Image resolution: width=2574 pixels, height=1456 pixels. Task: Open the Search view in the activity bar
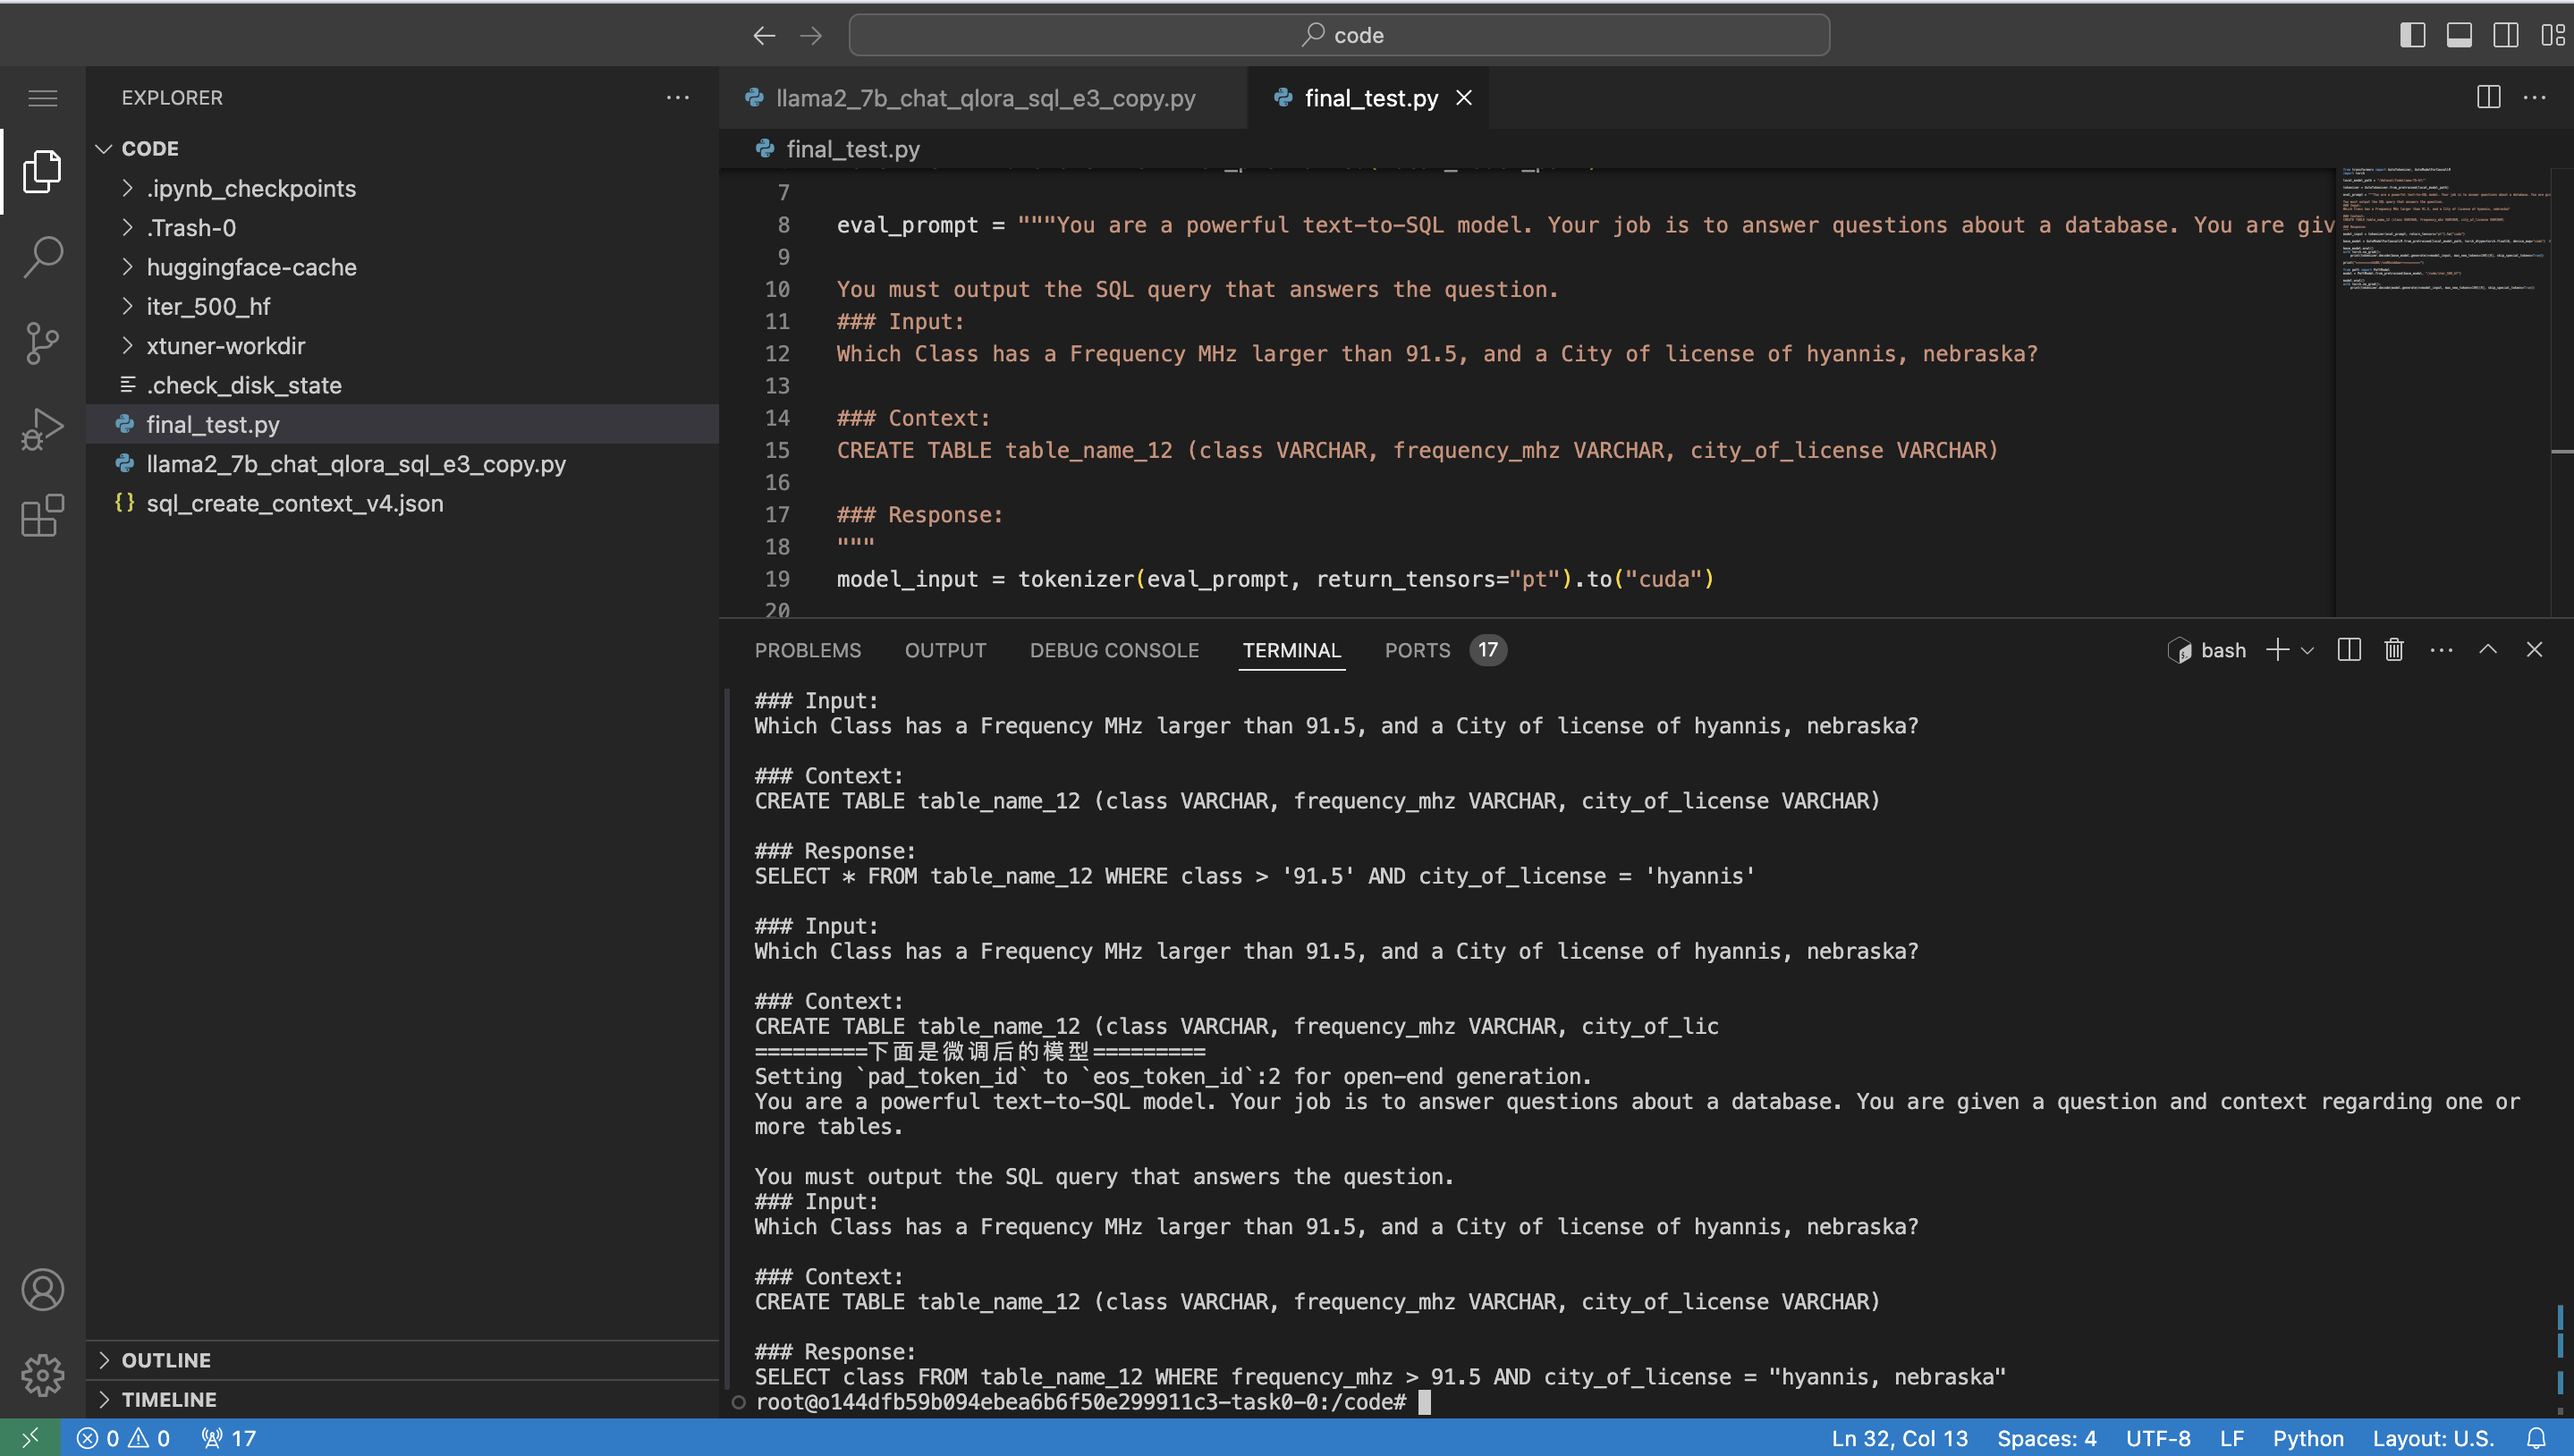(42, 257)
